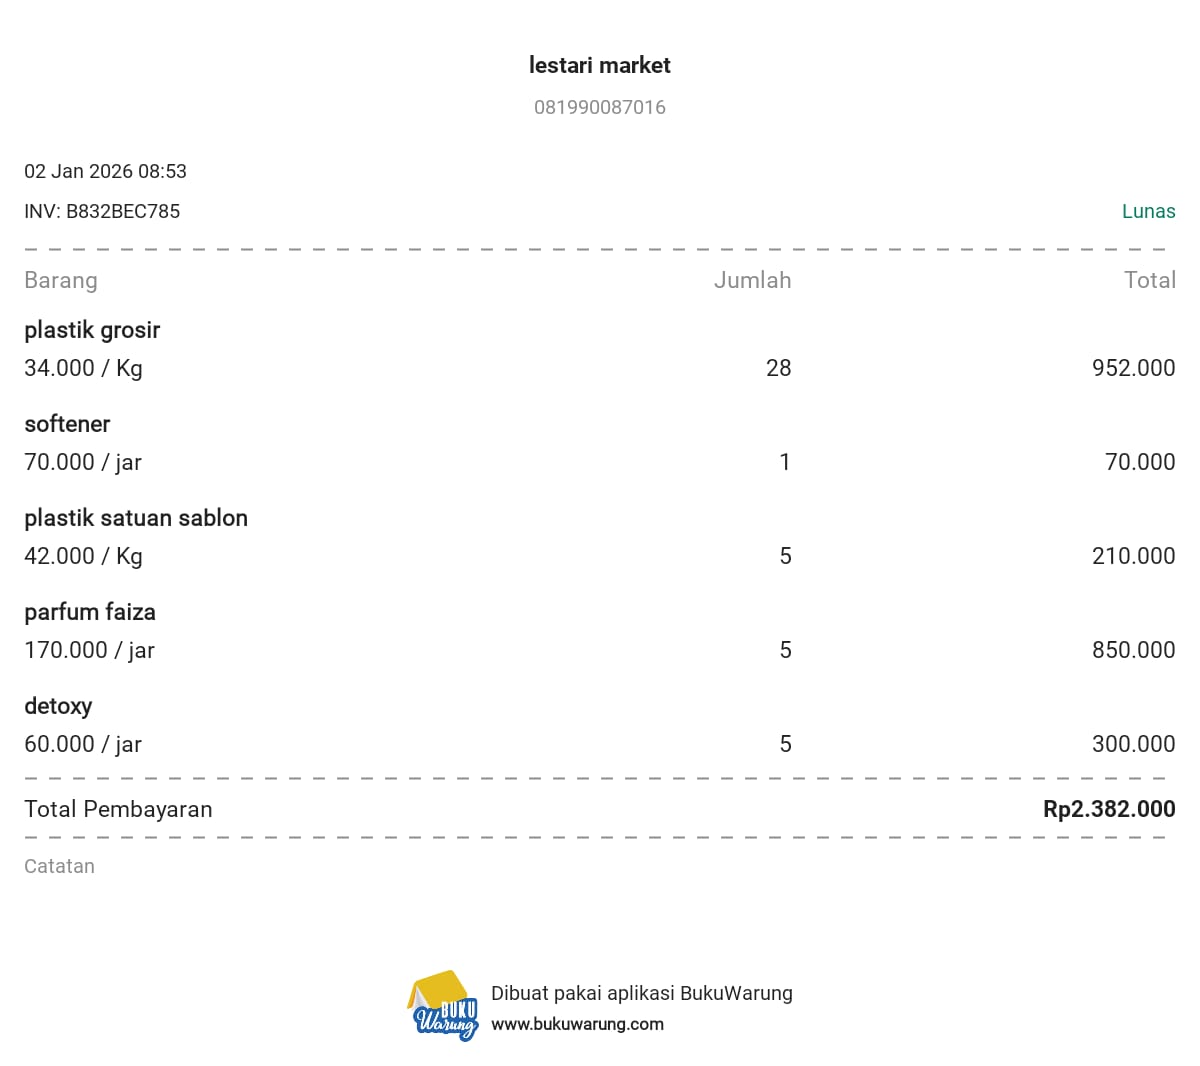Click the Dibuat pakai aplikasi BukuWarung text
1200x1066 pixels.
click(x=641, y=993)
